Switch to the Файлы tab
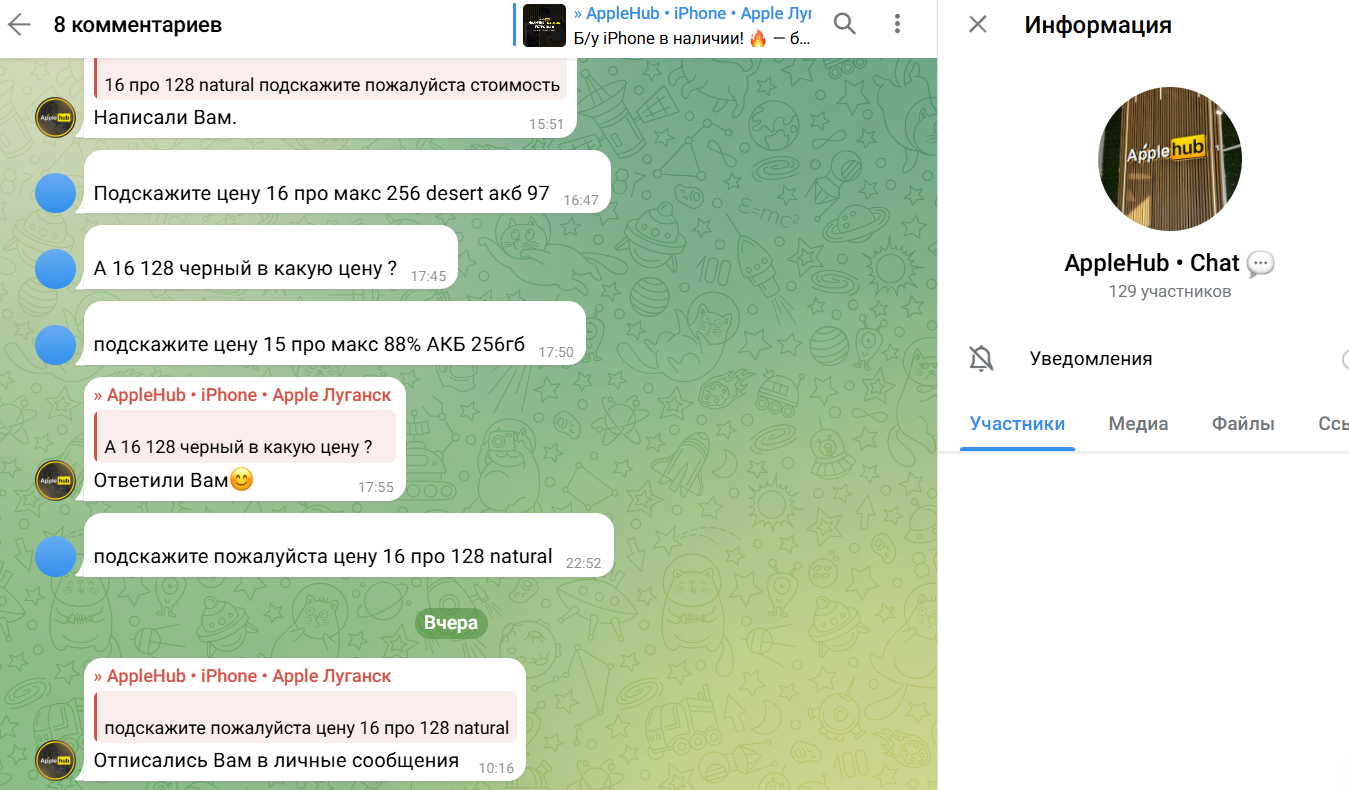Image resolution: width=1349 pixels, height=790 pixels. 1243,424
